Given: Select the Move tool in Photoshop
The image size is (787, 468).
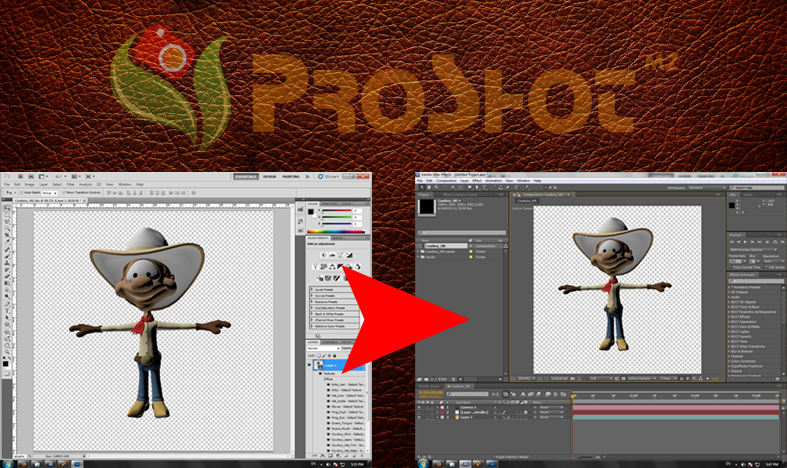Looking at the screenshot, I should coord(7,208).
